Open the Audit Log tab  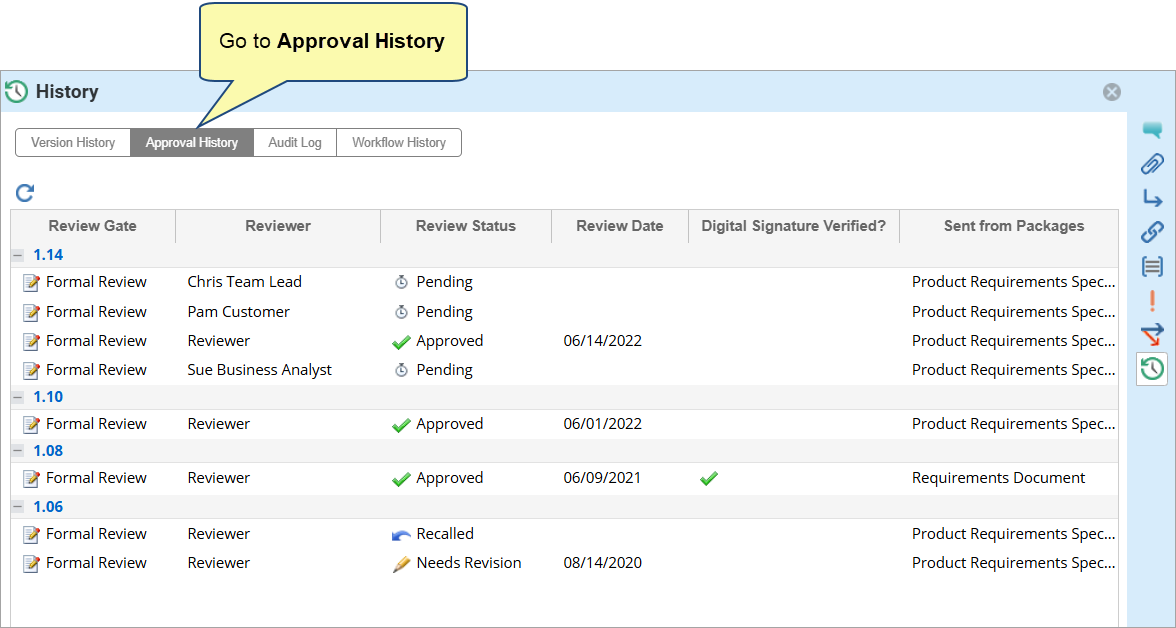pyautogui.click(x=295, y=143)
